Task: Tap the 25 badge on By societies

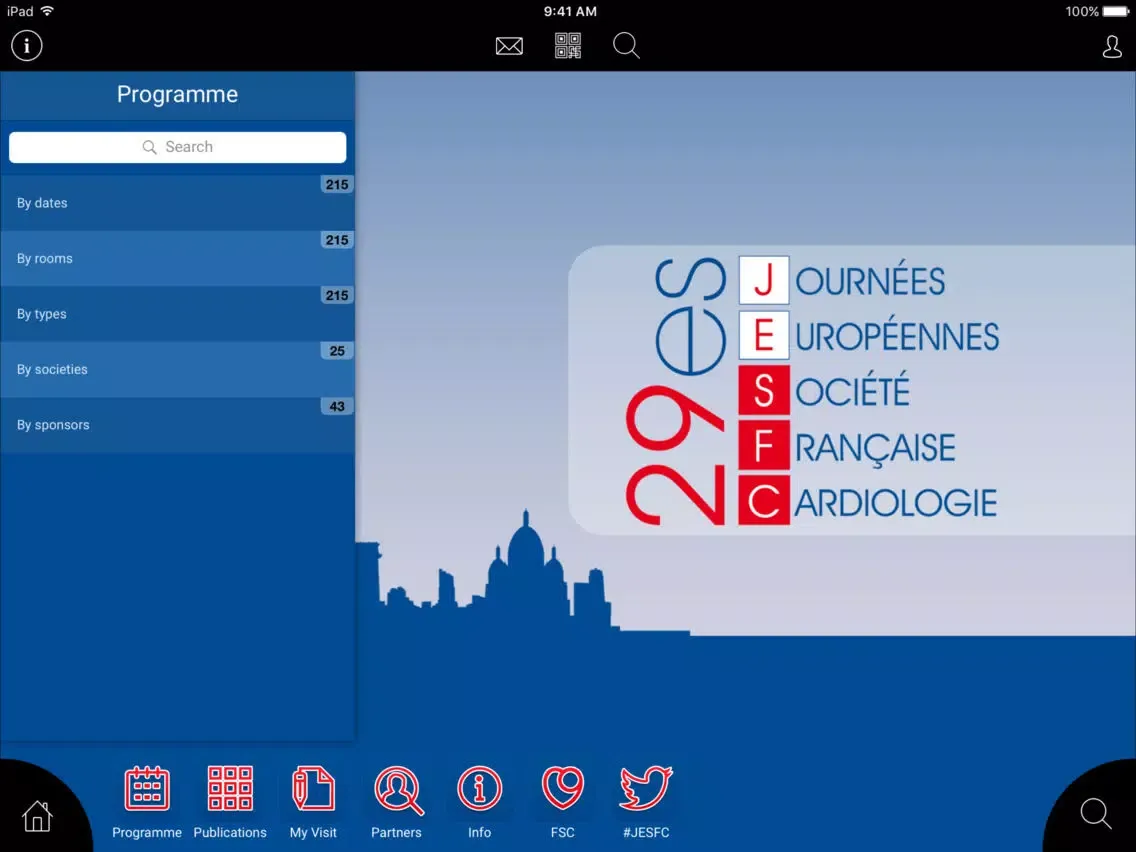Action: coord(337,351)
